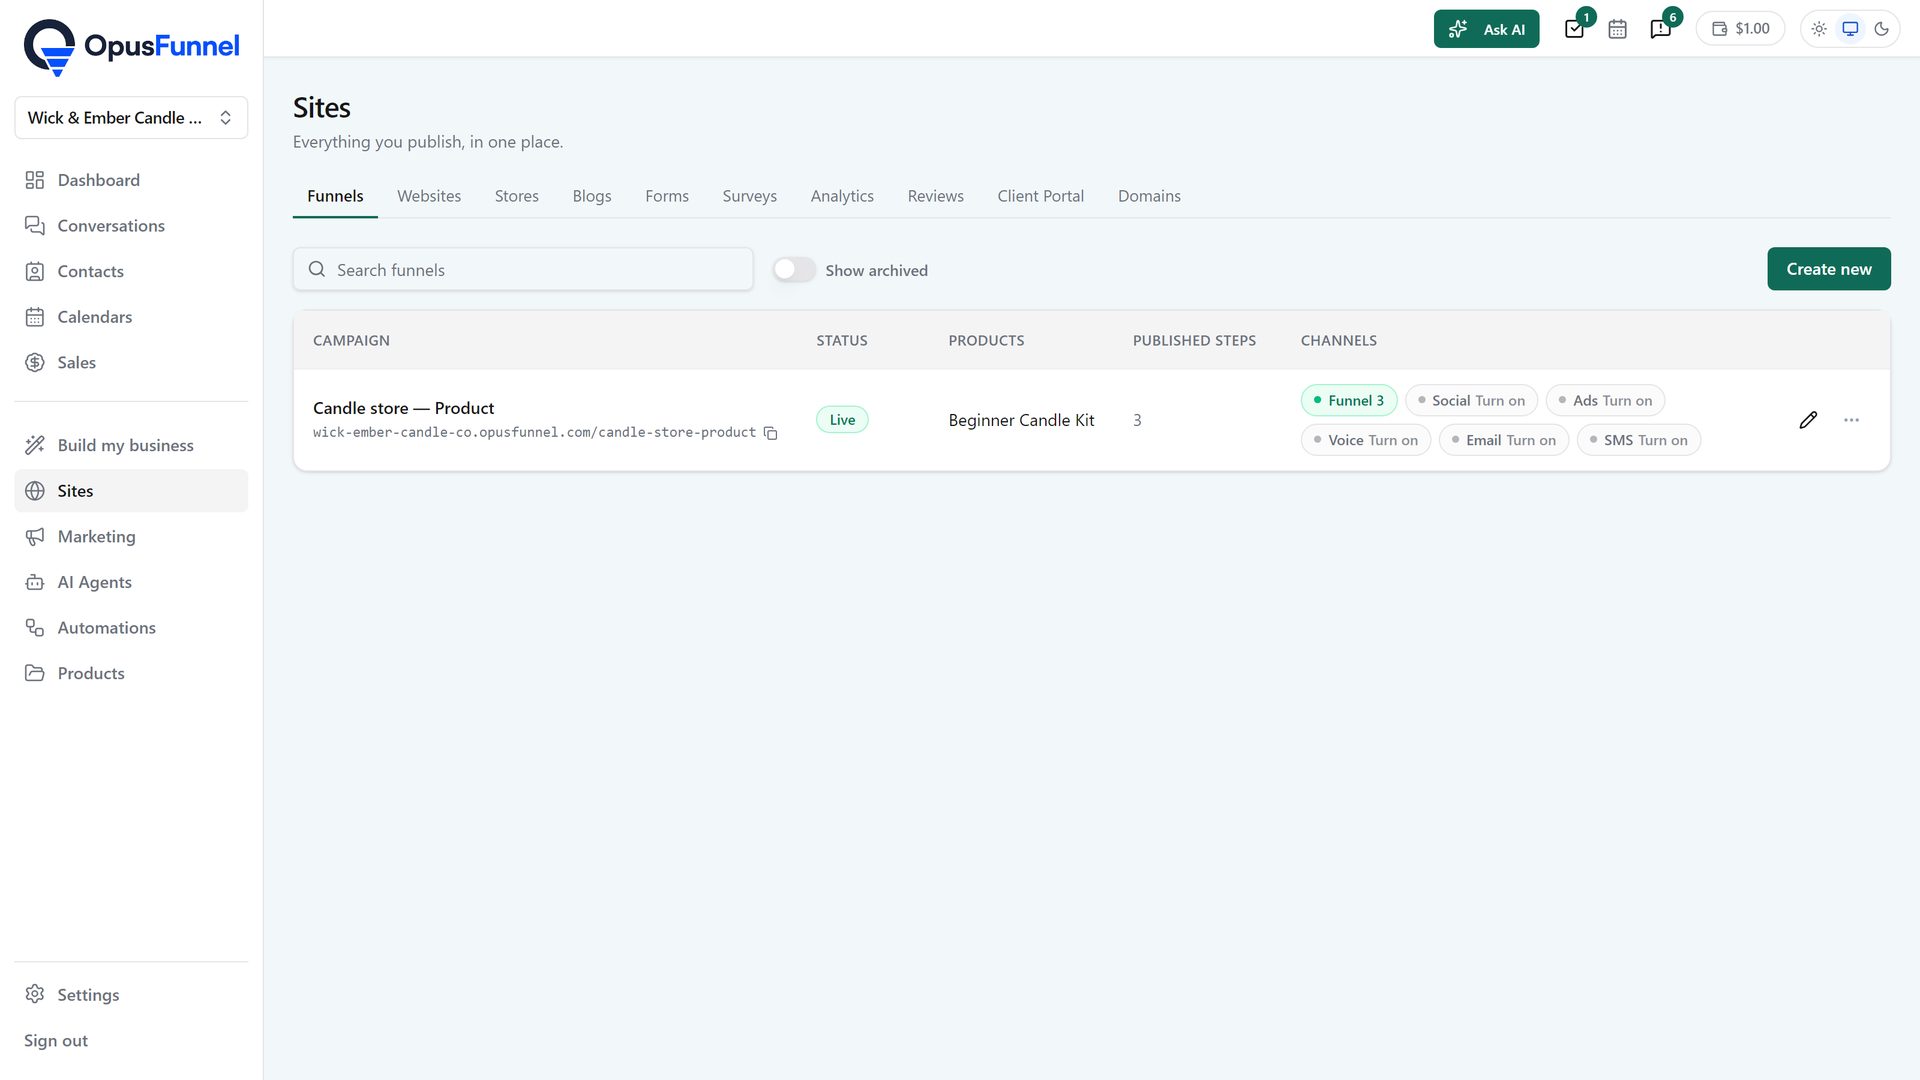The image size is (1920, 1080).
Task: Click the CHANNELS column header
Action: (x=1338, y=341)
